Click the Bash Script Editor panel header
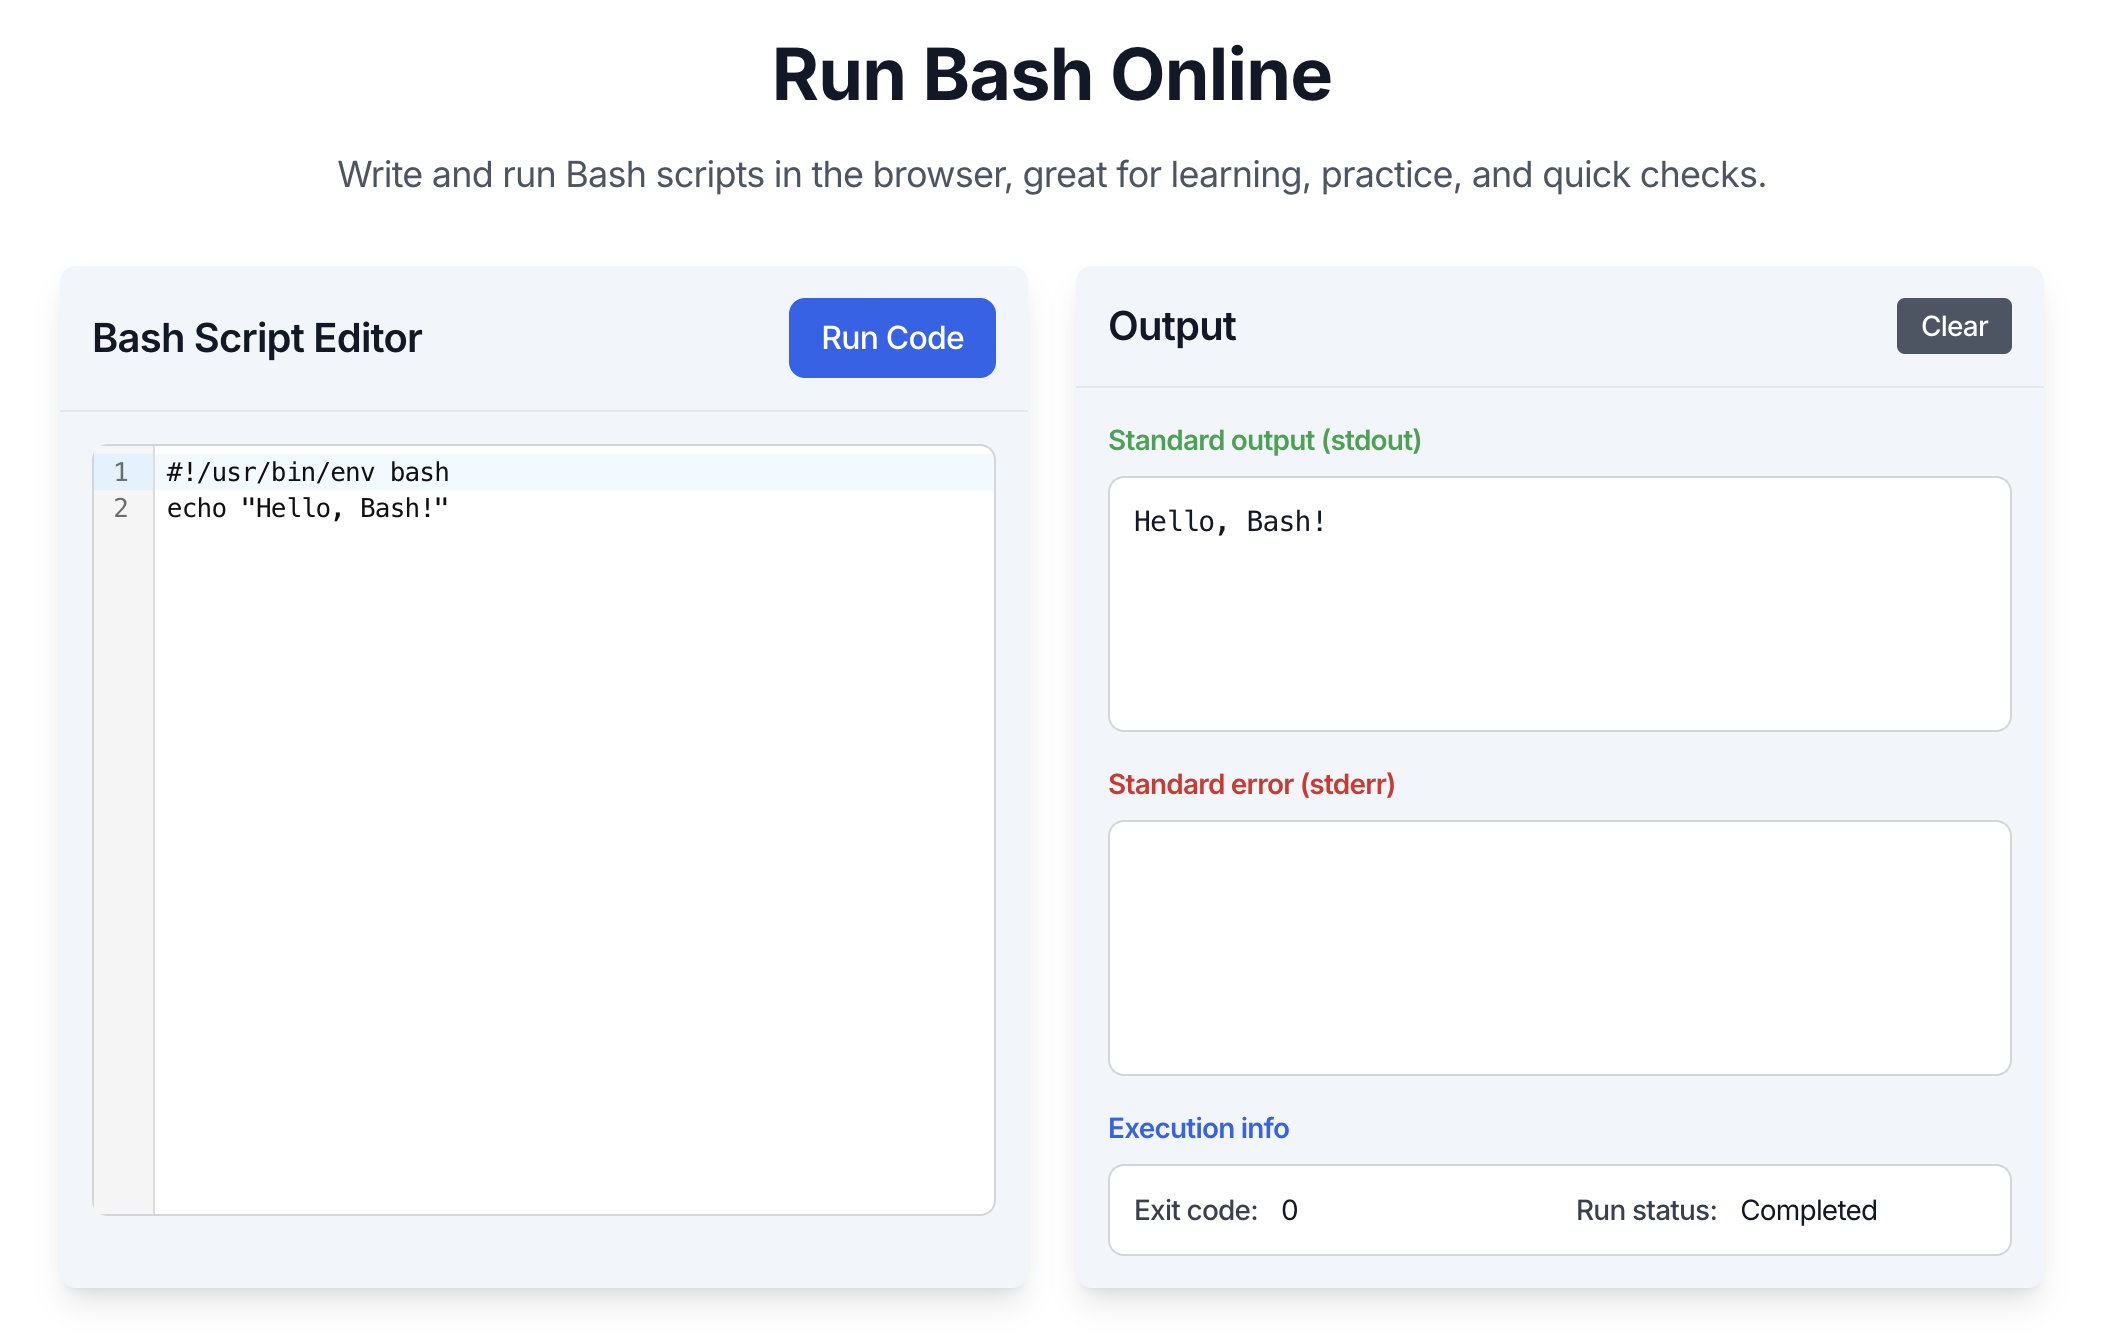 point(256,337)
